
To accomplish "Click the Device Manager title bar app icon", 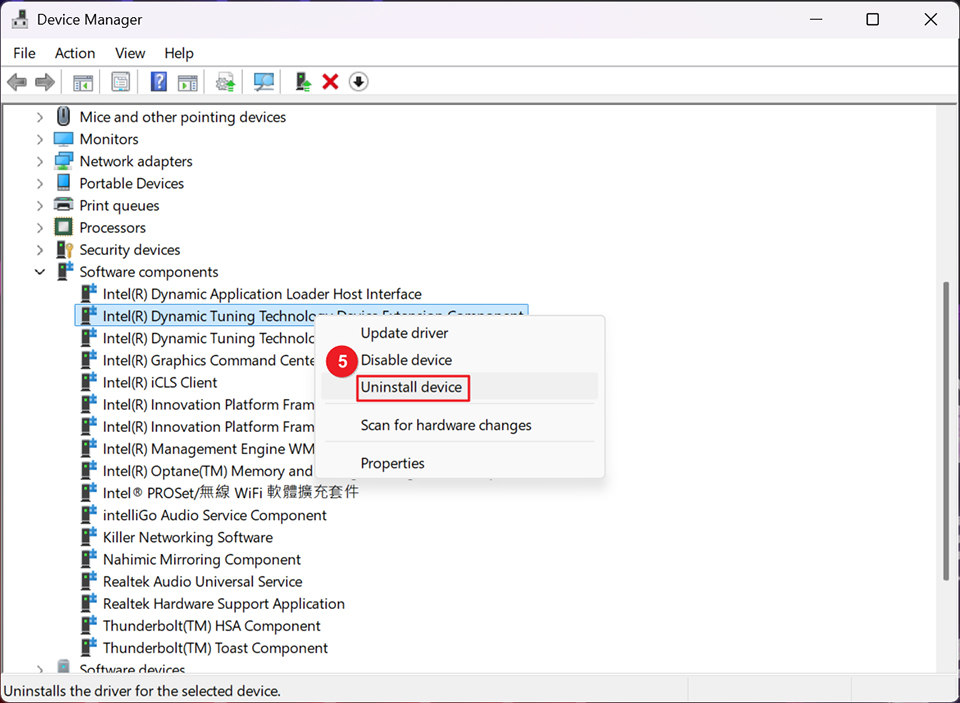I will pos(20,20).
